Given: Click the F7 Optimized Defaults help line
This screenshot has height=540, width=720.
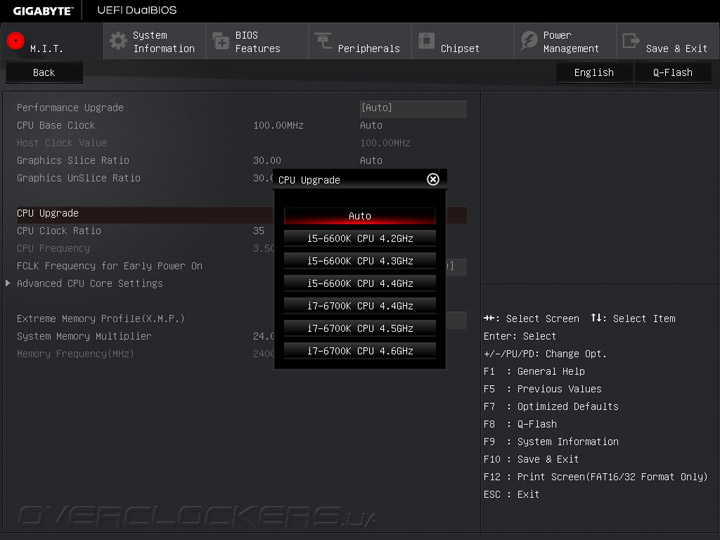Looking at the screenshot, I should point(551,406).
